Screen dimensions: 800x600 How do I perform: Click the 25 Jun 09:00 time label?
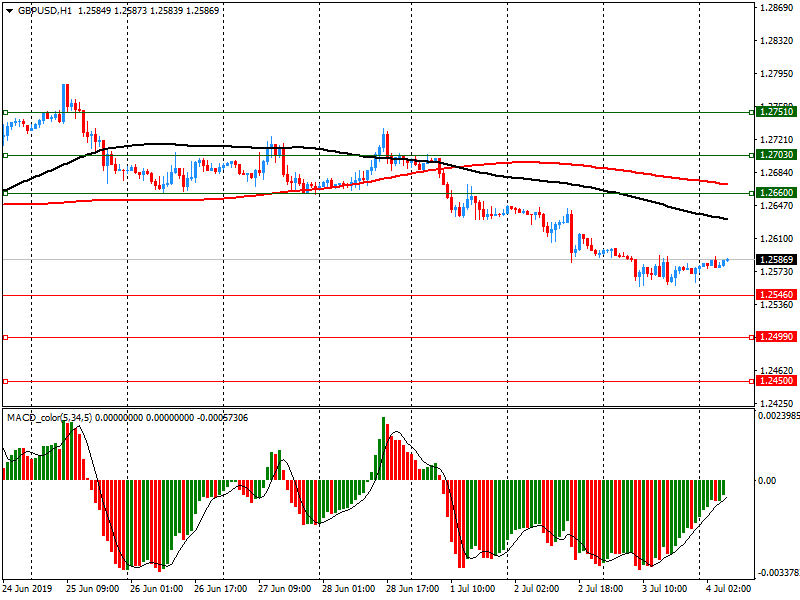pos(92,589)
